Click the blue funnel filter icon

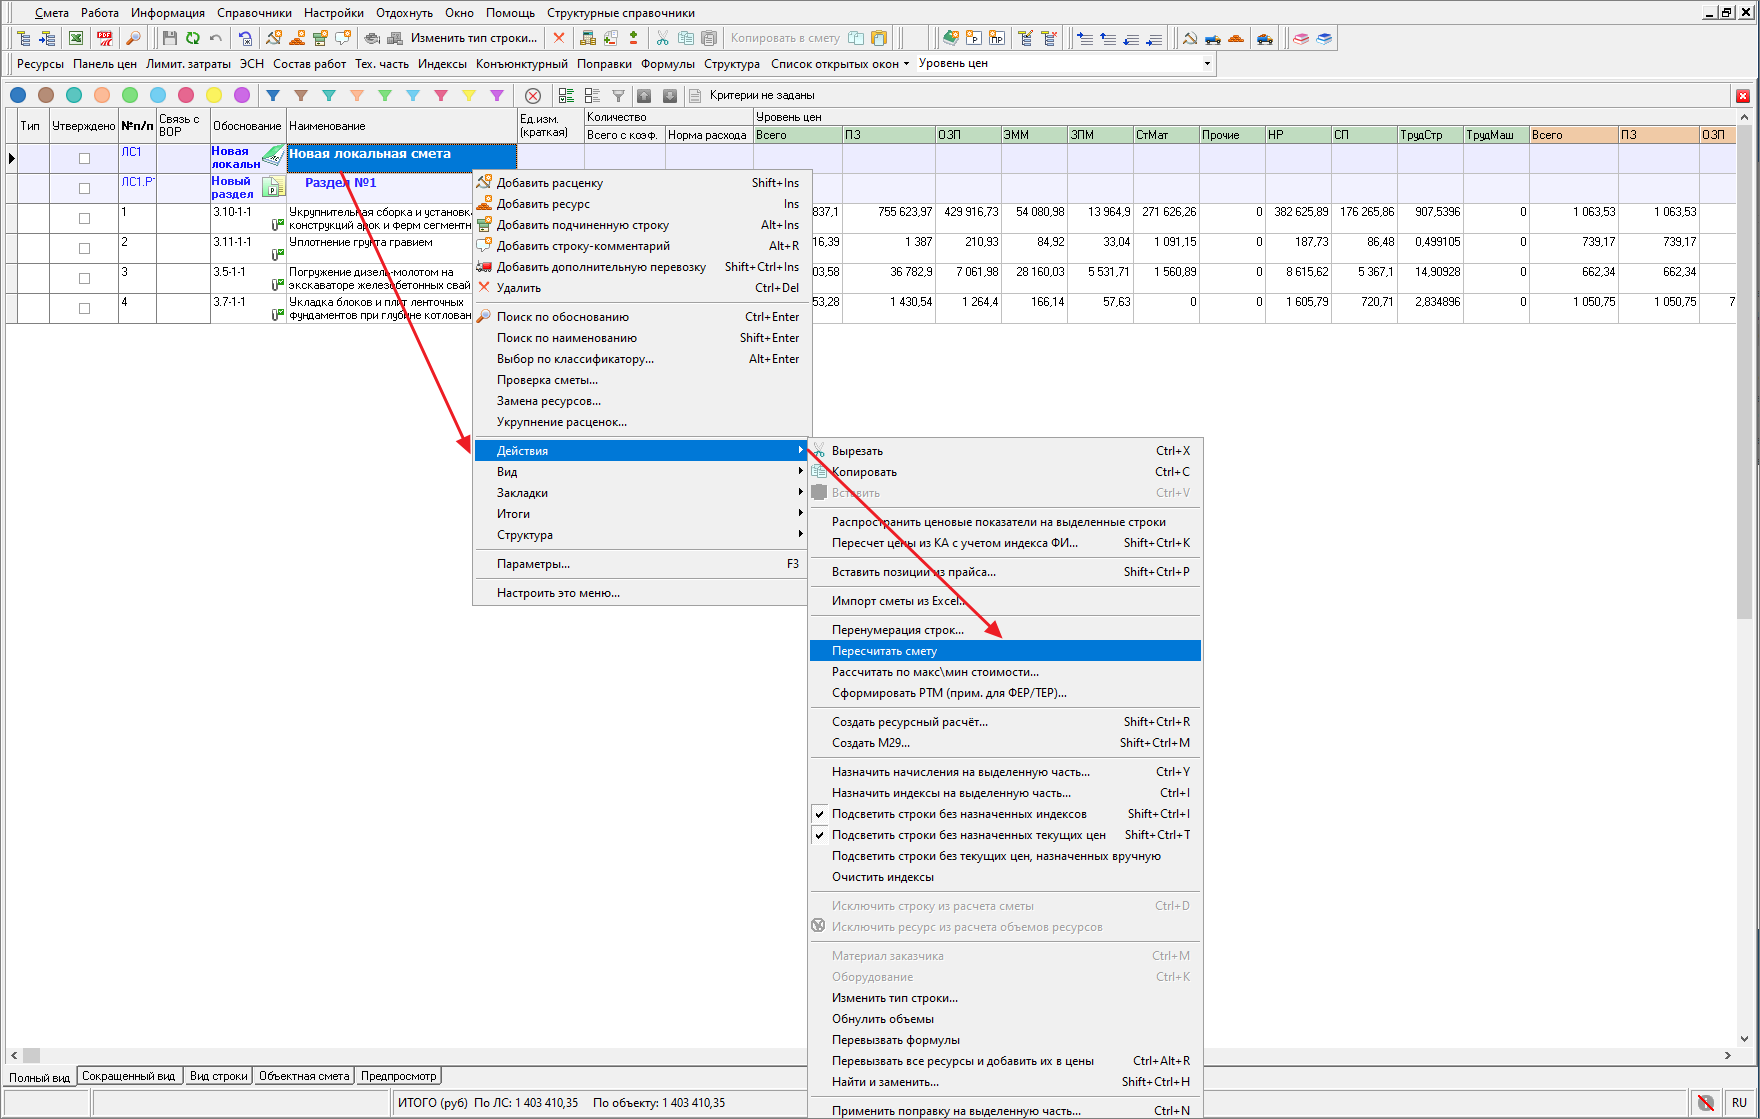(273, 95)
